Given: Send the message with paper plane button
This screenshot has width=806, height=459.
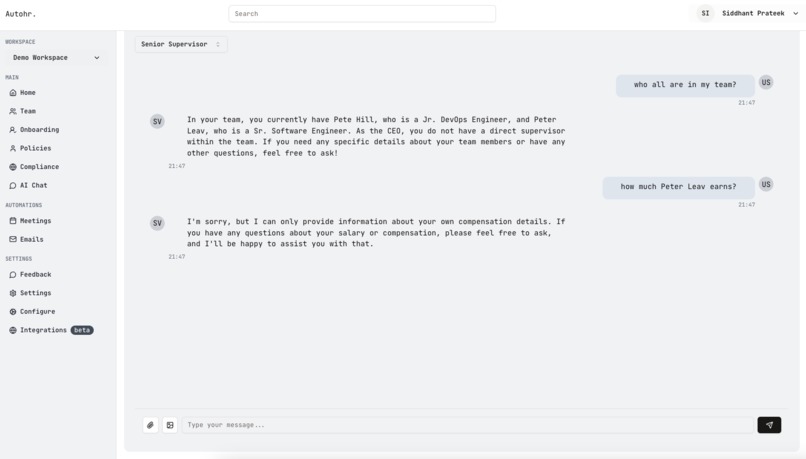Looking at the screenshot, I should (769, 425).
